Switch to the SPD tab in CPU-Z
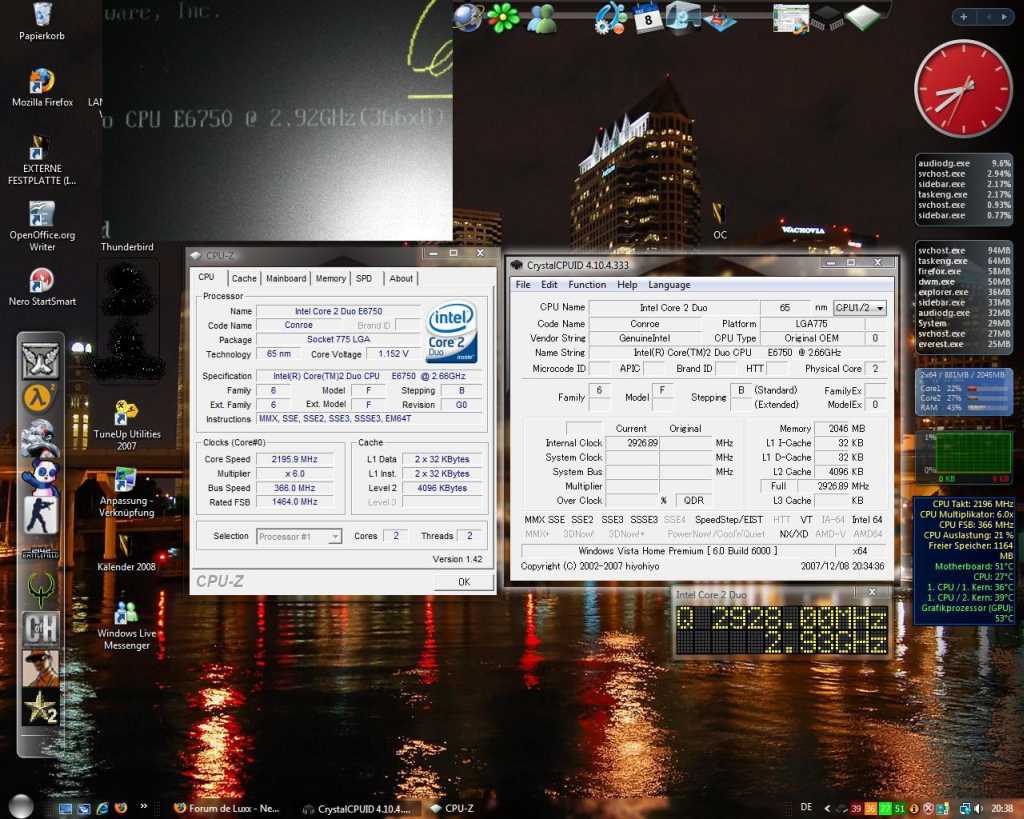This screenshot has width=1024, height=819. click(364, 278)
